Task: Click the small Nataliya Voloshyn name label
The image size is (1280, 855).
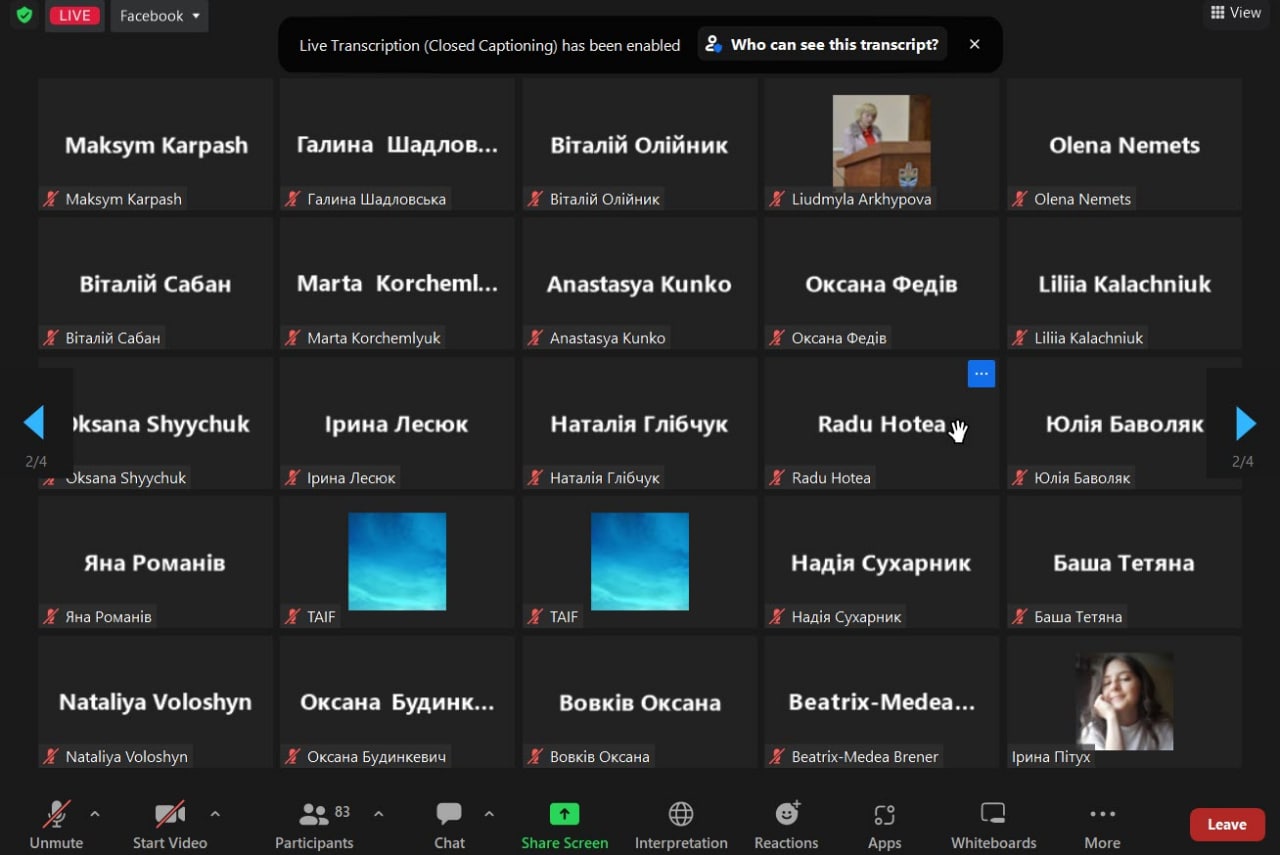Action: tap(126, 757)
